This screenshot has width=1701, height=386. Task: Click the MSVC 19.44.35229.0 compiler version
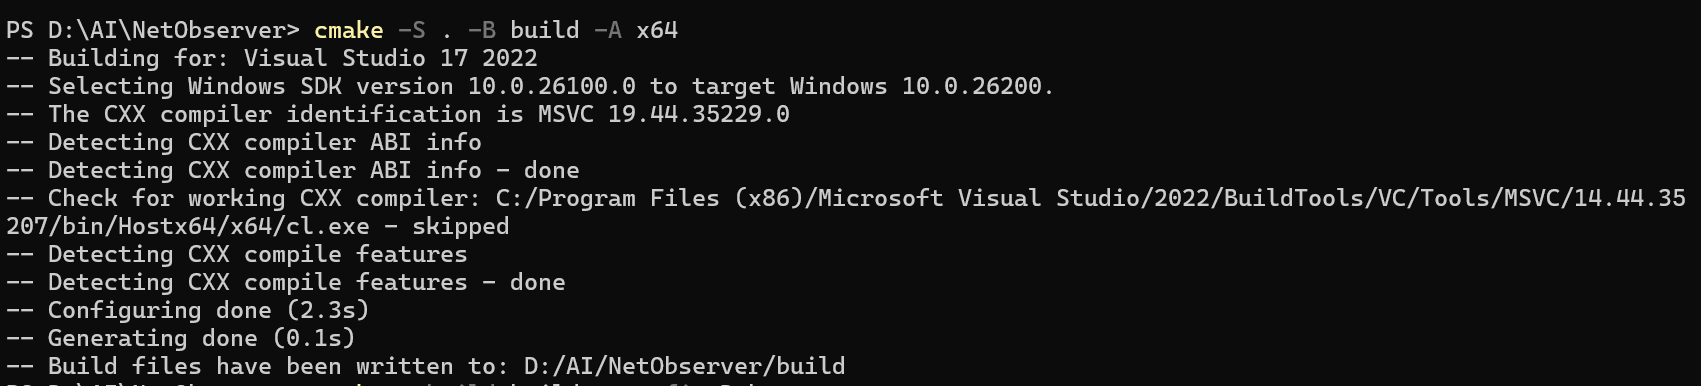[x=663, y=114]
